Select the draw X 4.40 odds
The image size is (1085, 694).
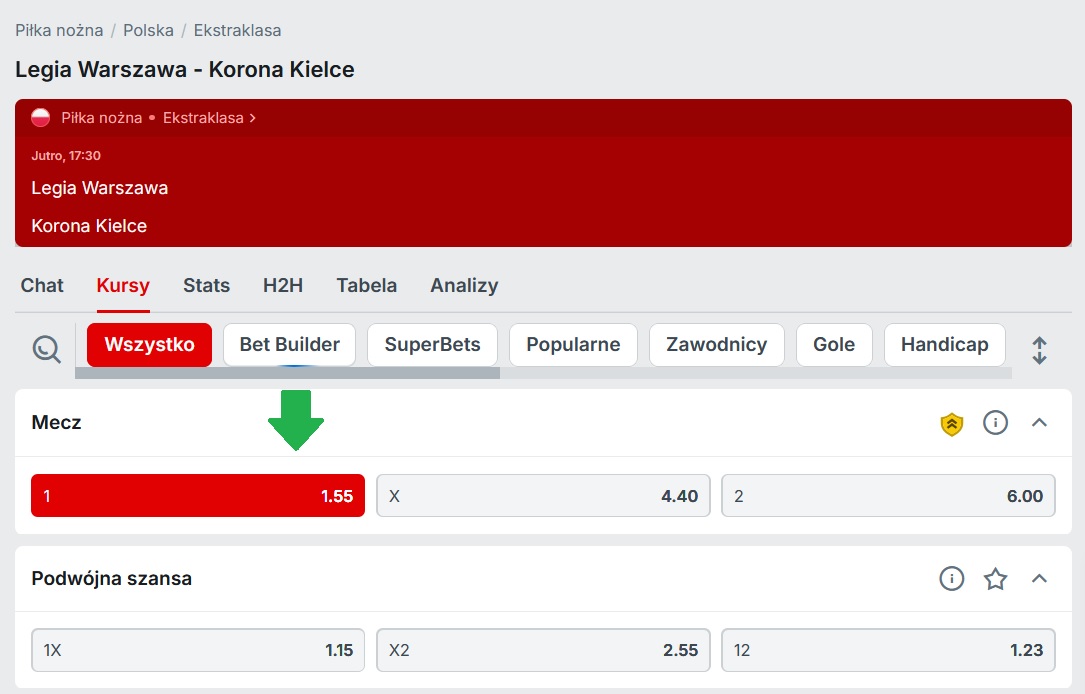click(543, 496)
